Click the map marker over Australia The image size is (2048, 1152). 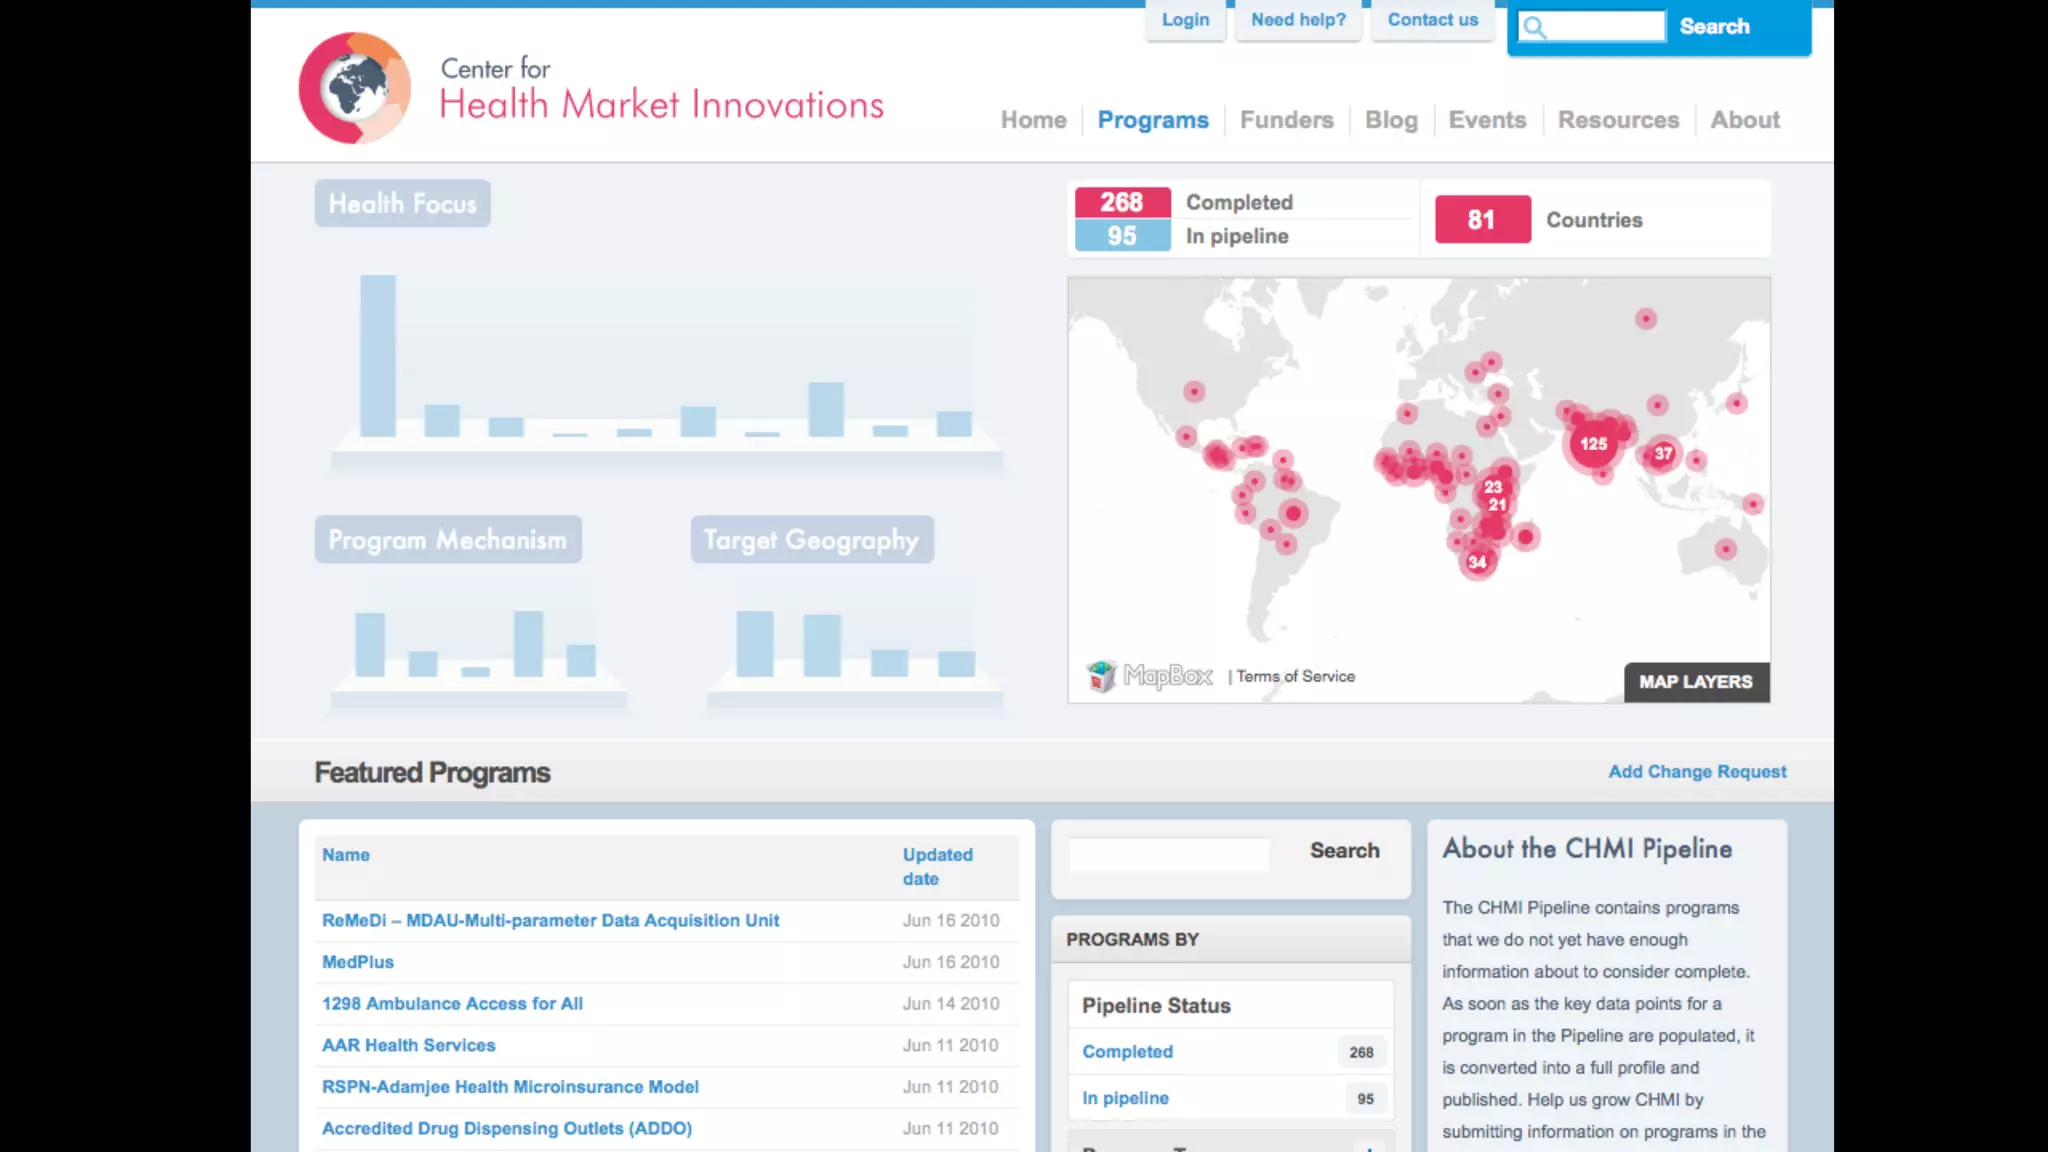pos(1725,549)
